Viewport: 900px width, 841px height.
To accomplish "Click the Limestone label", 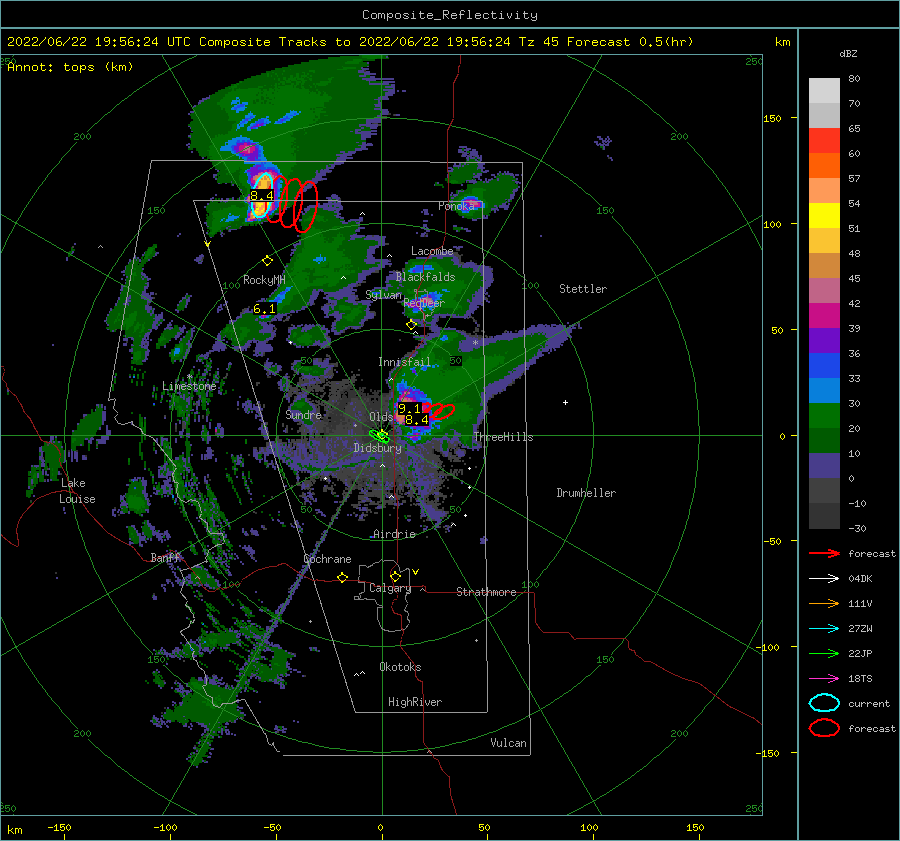I will click(x=189, y=386).
